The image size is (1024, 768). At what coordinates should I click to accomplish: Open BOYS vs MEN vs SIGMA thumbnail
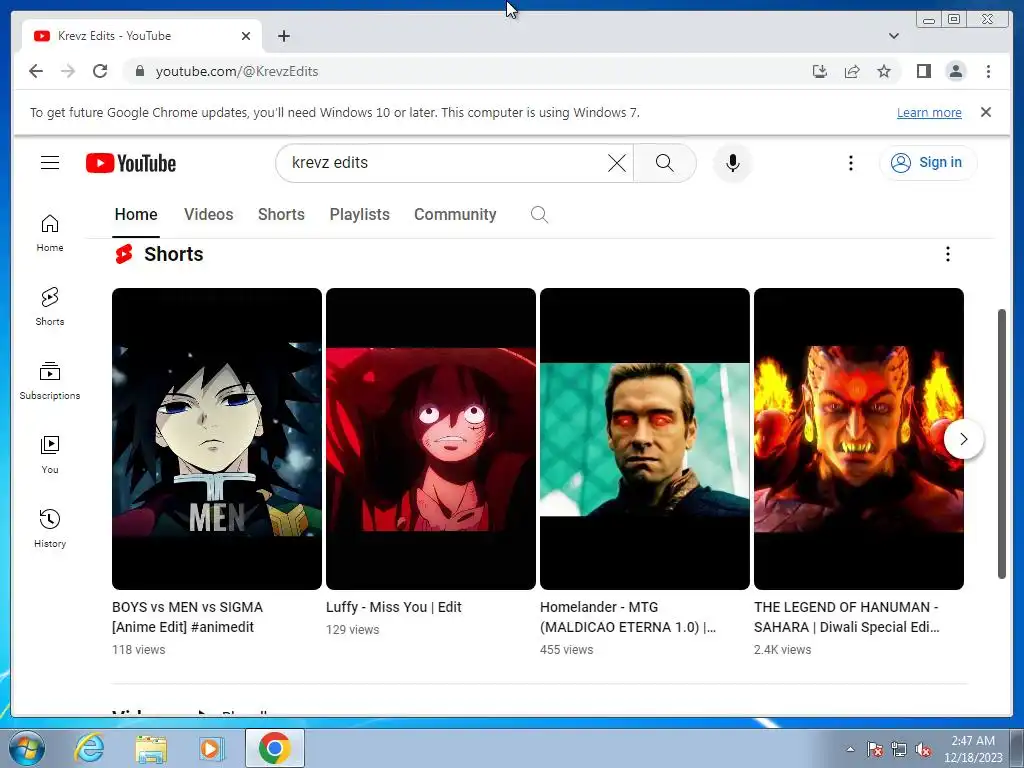pyautogui.click(x=217, y=439)
